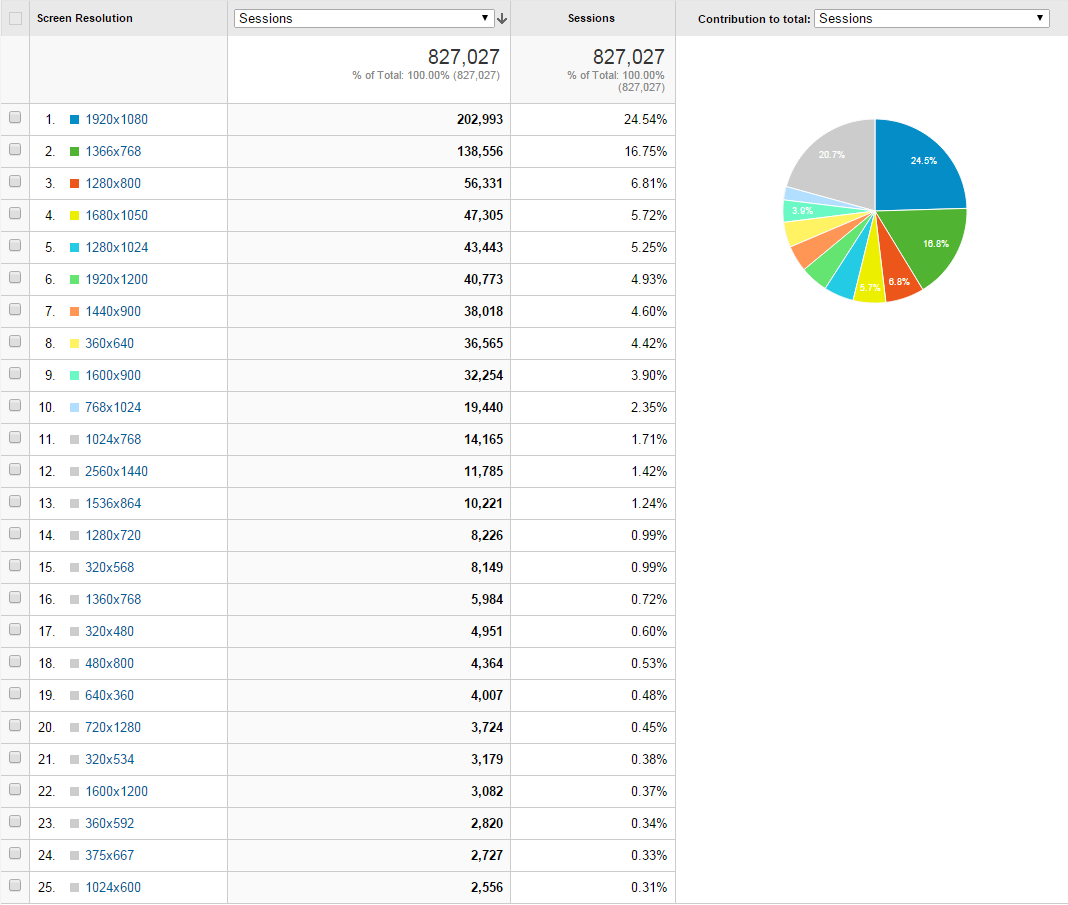Open the 480x800 resolution link
Viewport: 1068px width, 905px height.
coord(110,664)
